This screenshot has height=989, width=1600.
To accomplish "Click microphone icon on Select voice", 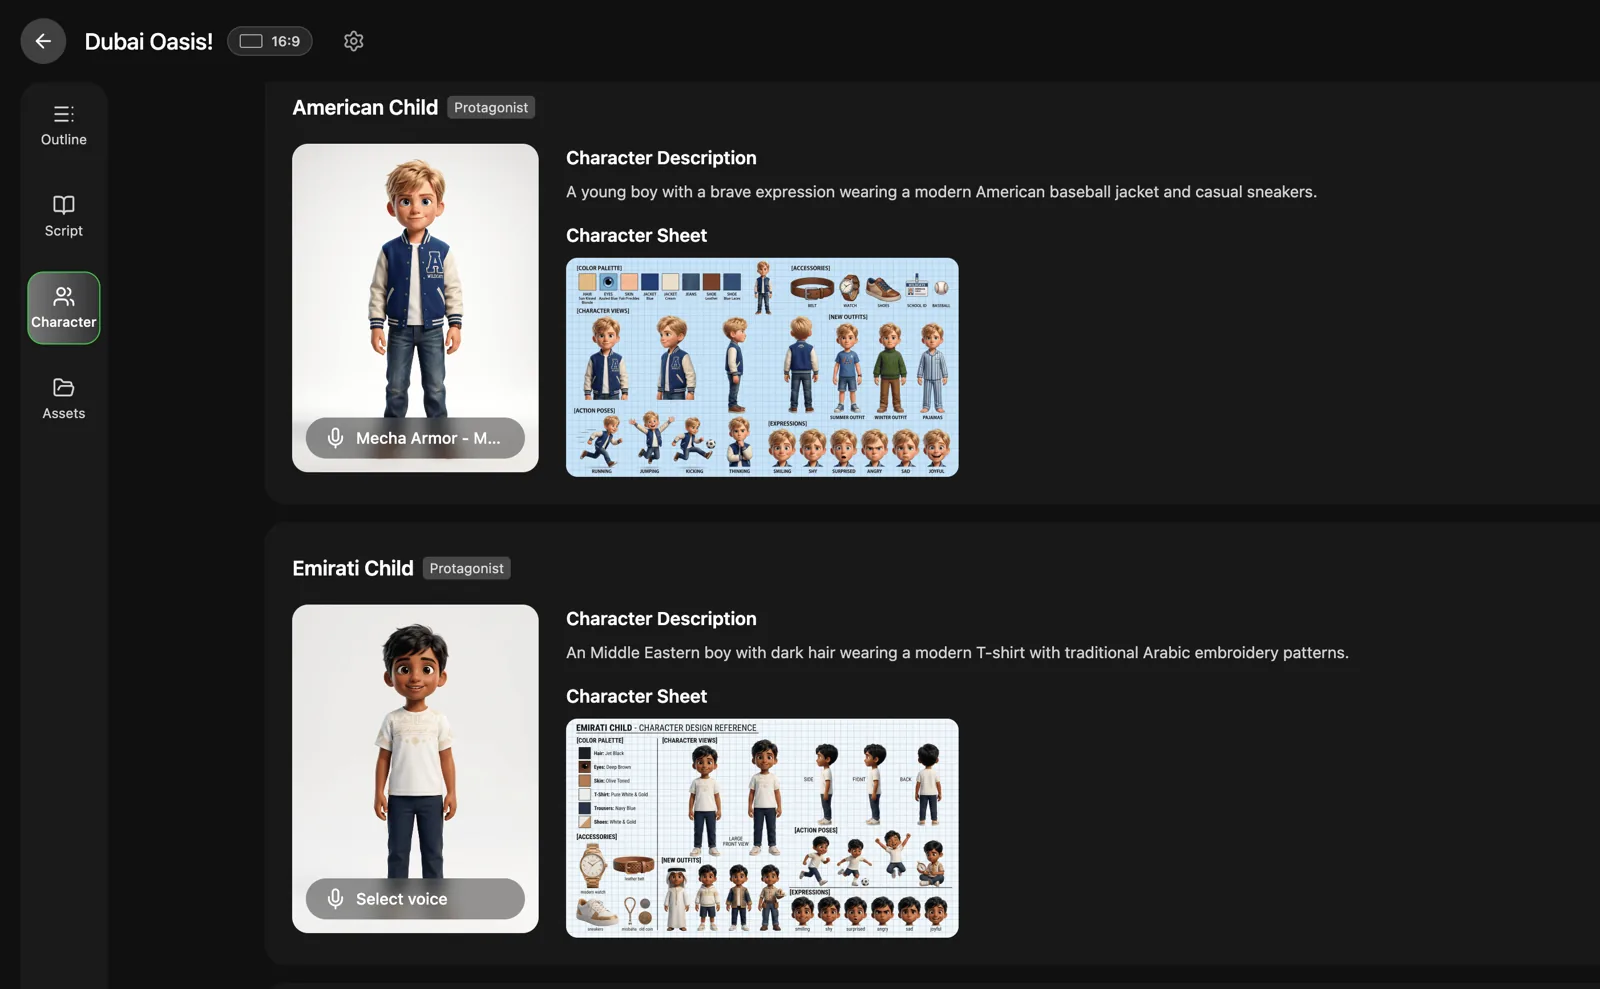I will pos(336,899).
